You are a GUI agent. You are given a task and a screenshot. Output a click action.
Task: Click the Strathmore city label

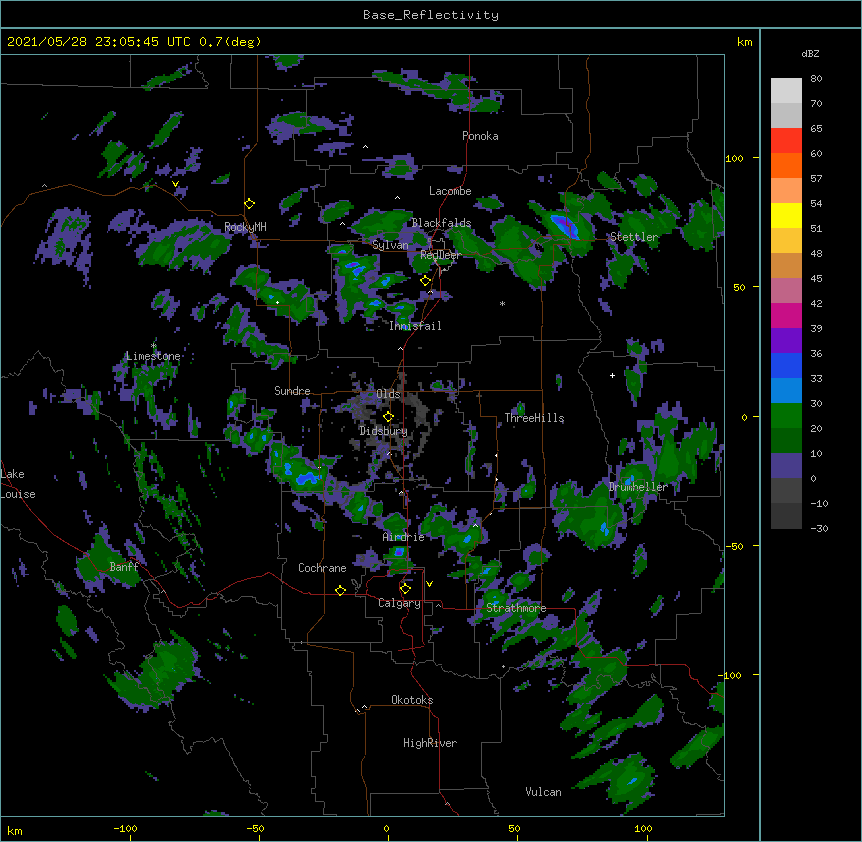(x=516, y=608)
